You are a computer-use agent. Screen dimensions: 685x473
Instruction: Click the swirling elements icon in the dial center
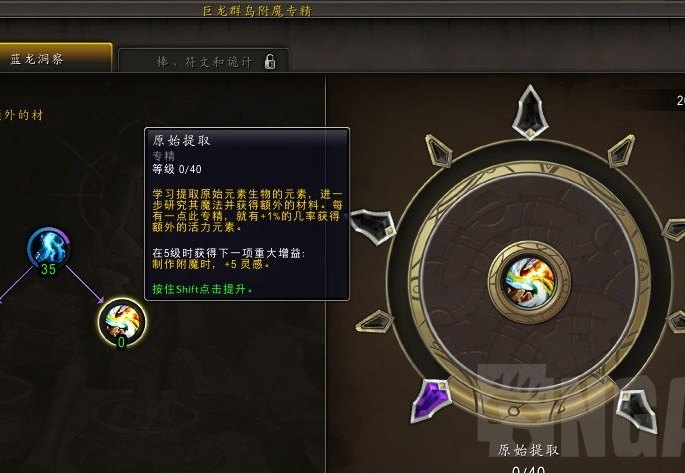529,282
